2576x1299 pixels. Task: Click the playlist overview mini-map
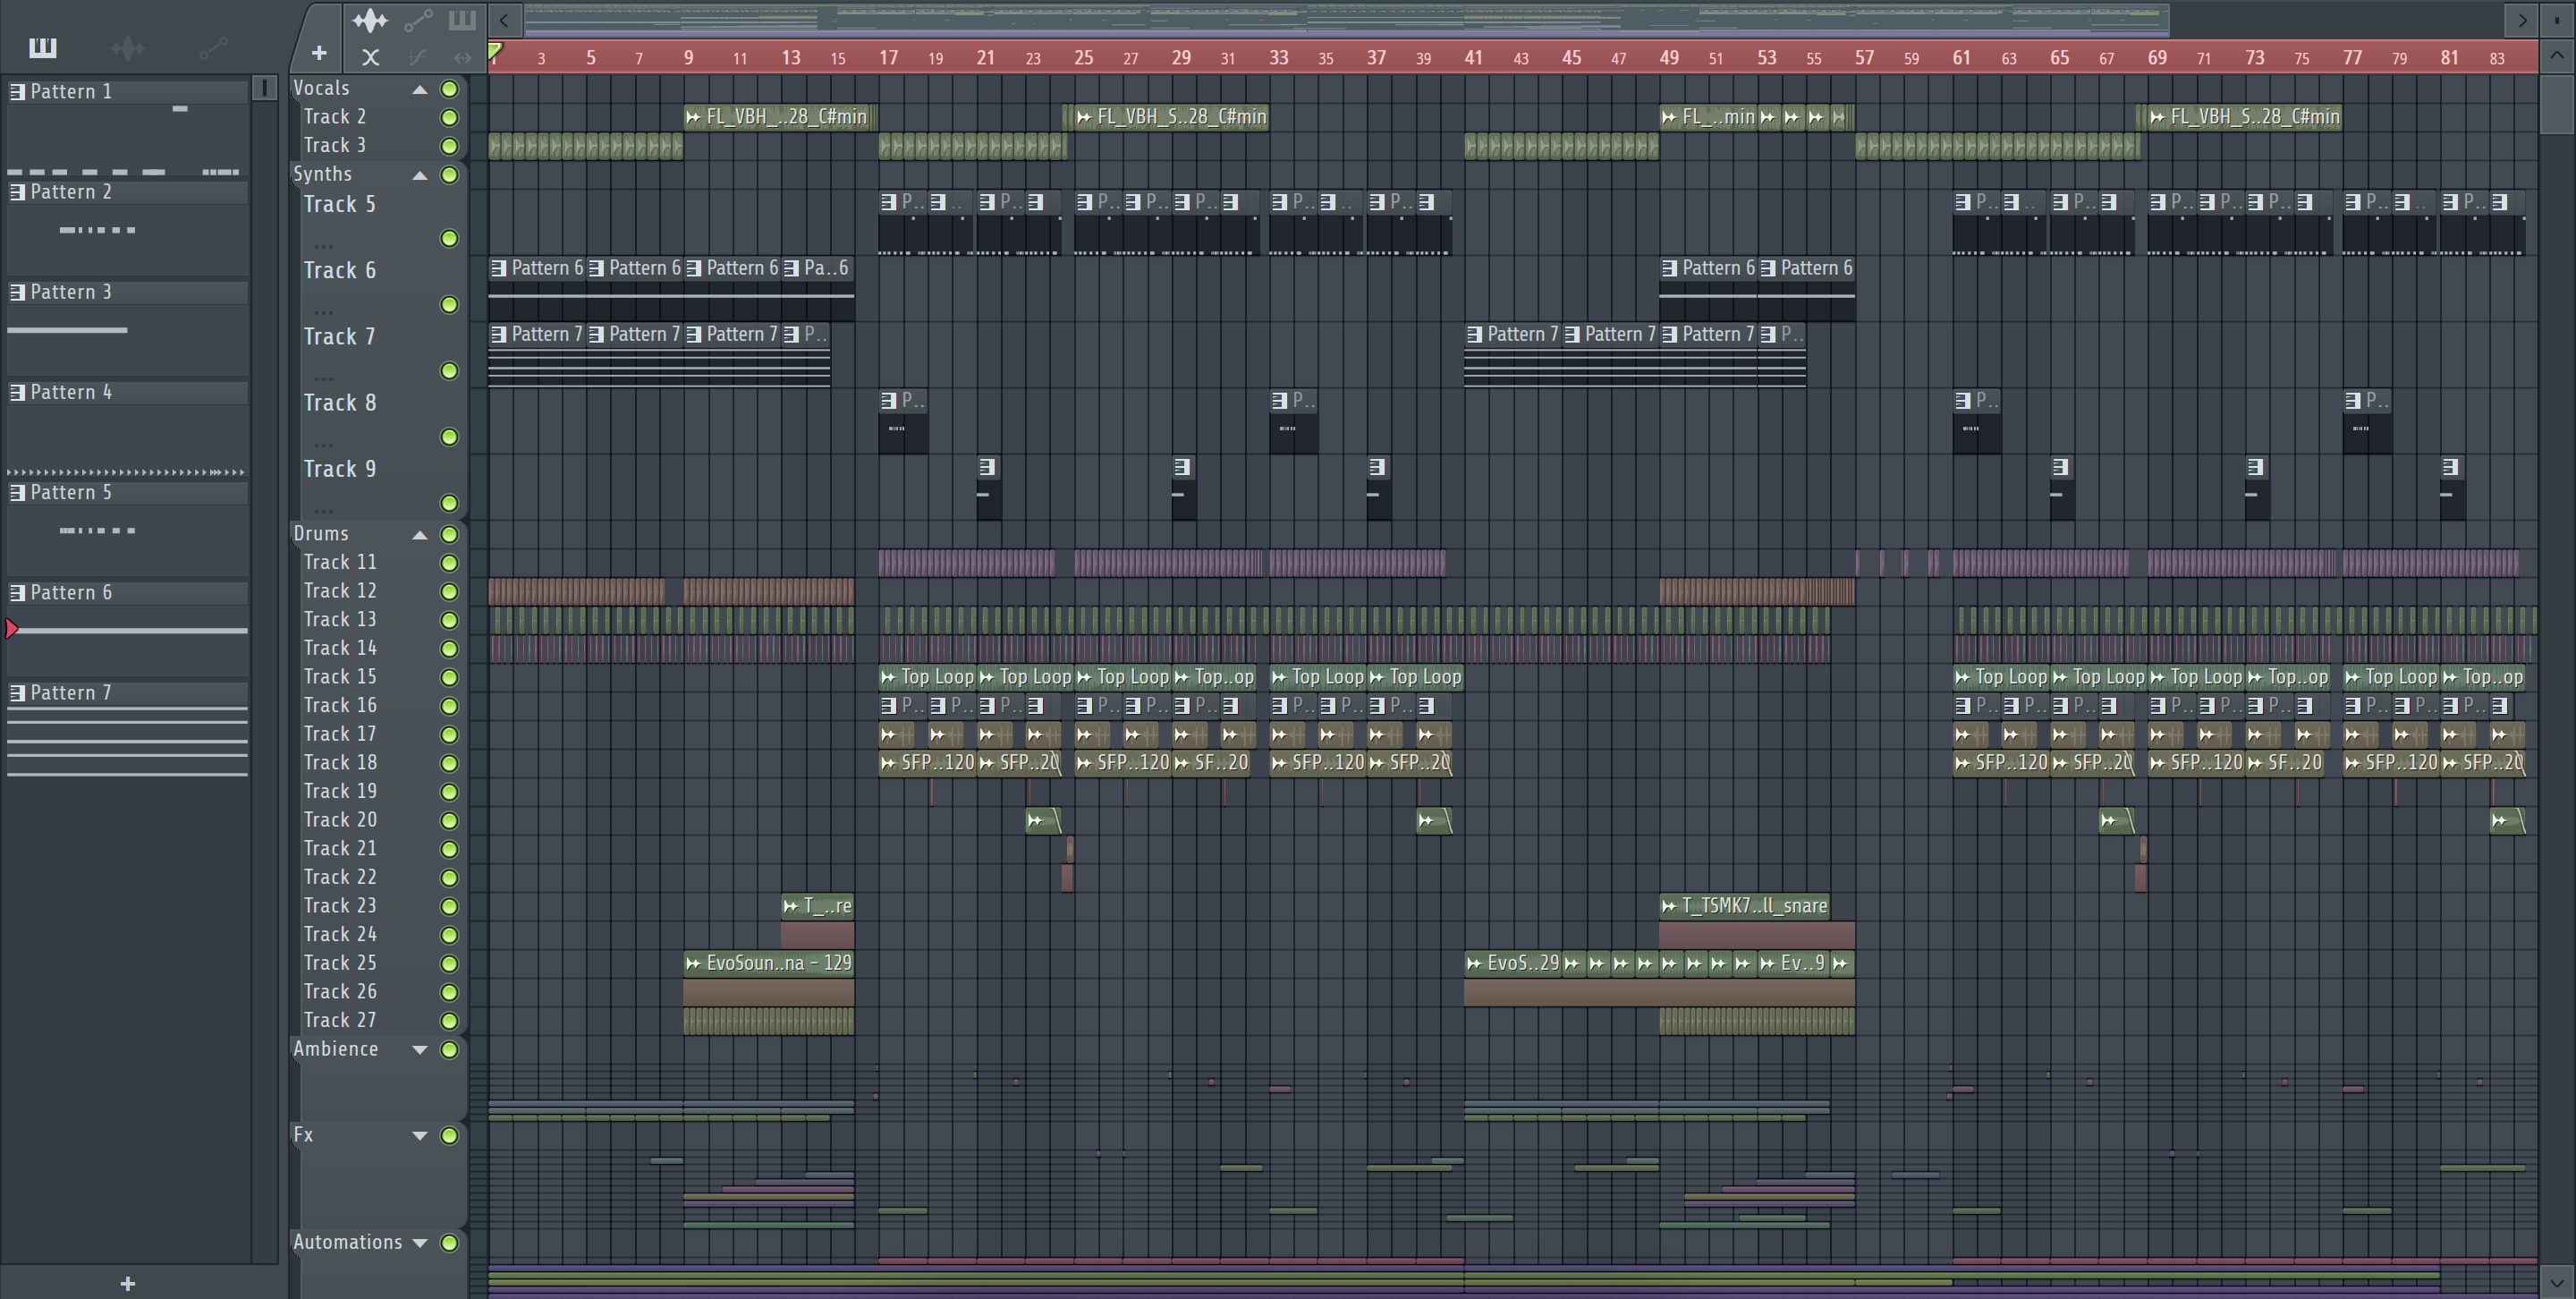click(1347, 19)
